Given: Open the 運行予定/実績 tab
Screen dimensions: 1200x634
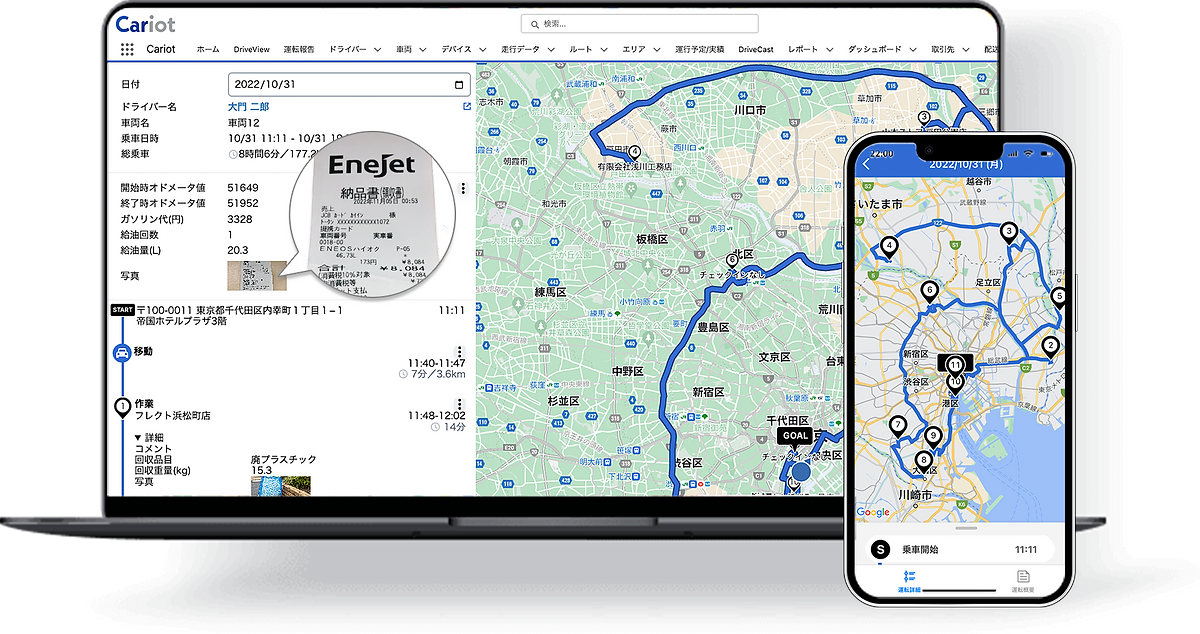Looking at the screenshot, I should click(x=699, y=49).
